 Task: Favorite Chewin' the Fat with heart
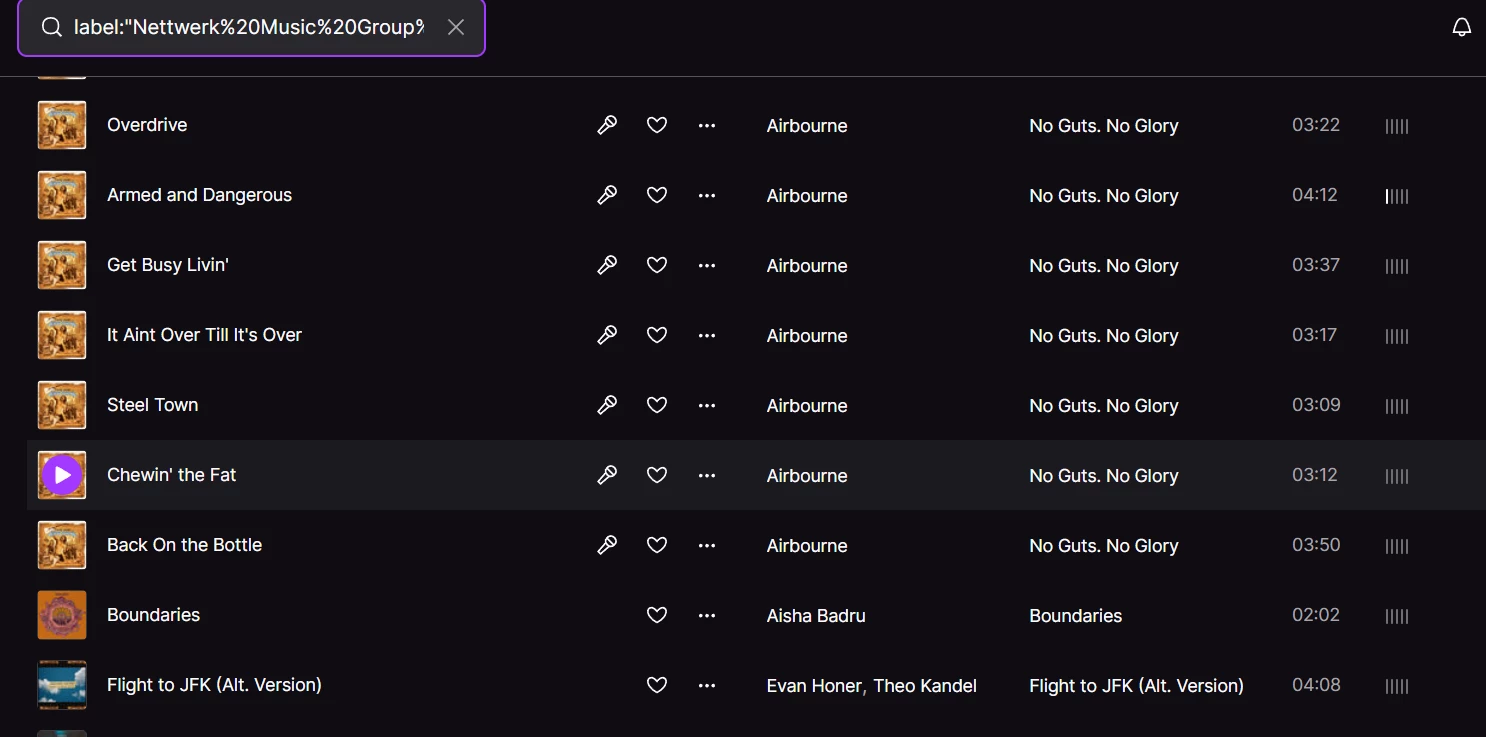657,475
